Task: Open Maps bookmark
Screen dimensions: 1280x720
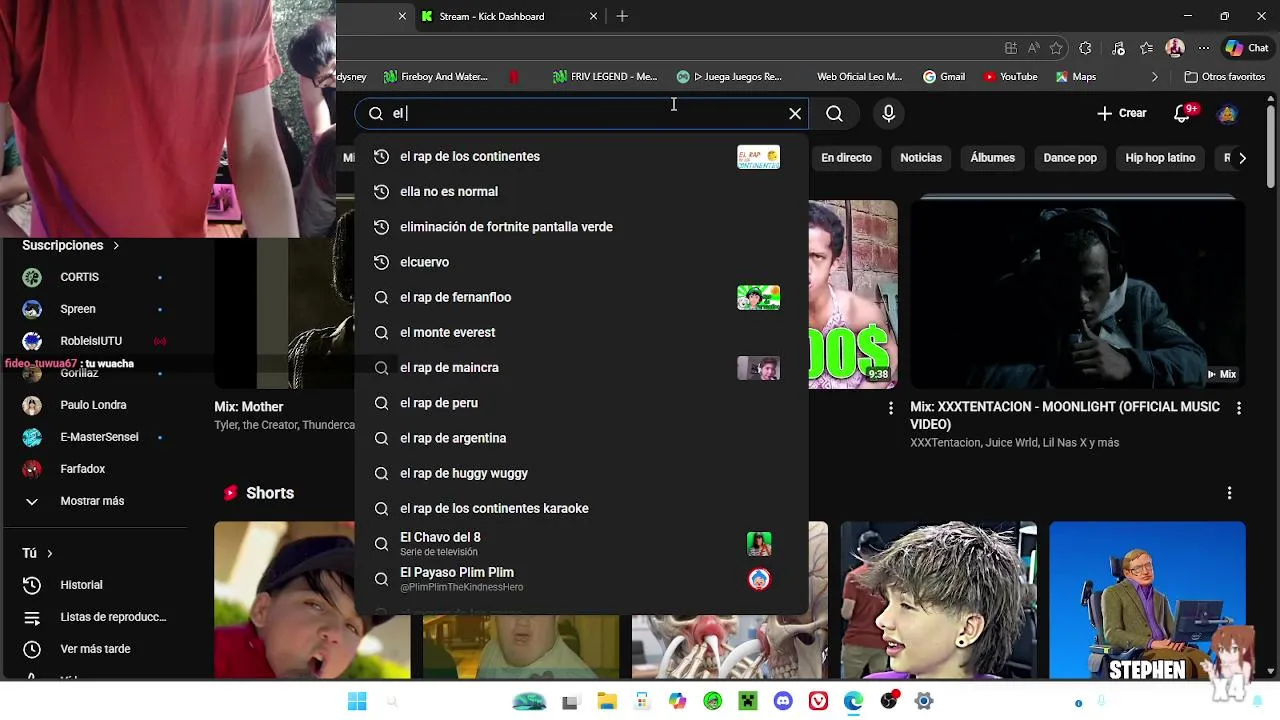Action: 1075,77
